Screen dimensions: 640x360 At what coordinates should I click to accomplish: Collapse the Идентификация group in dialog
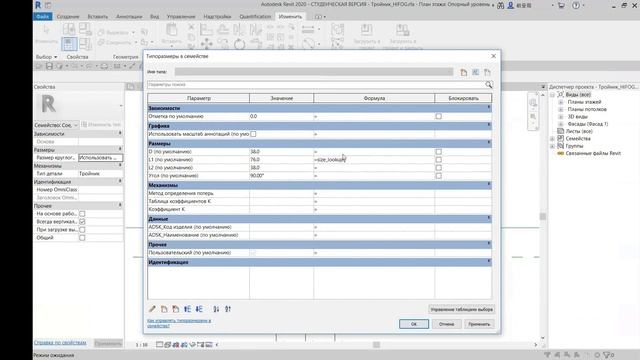[489, 261]
